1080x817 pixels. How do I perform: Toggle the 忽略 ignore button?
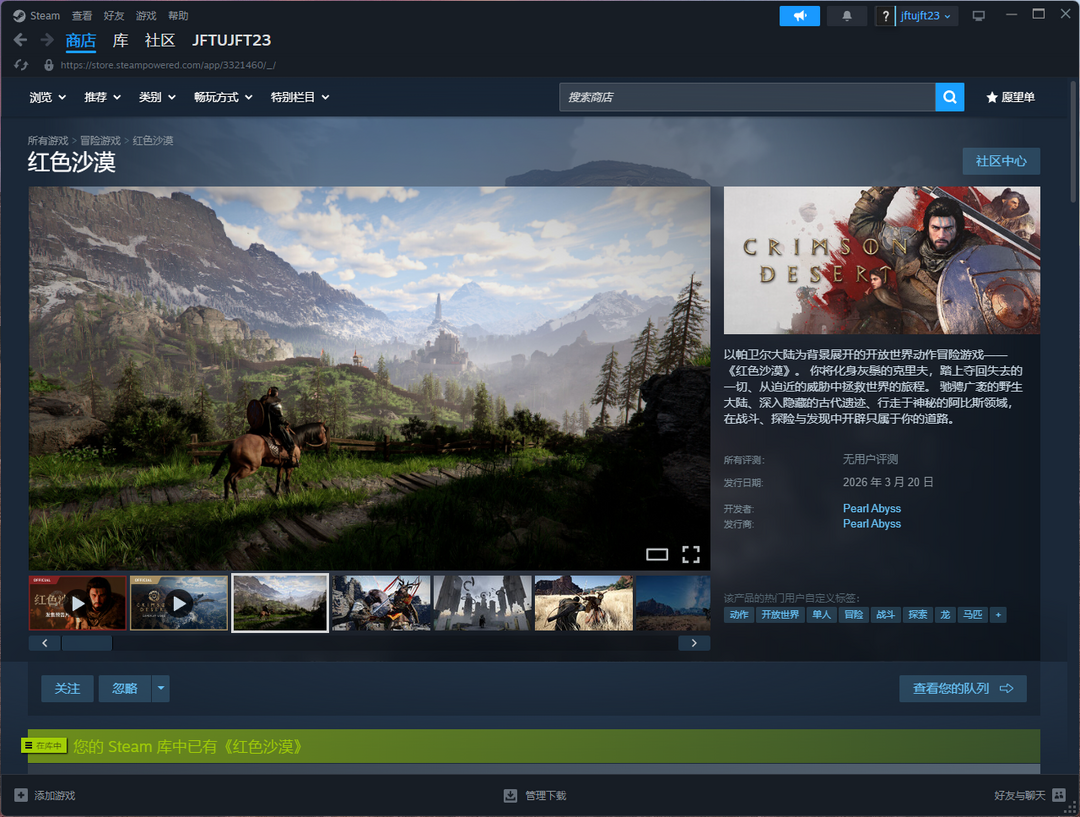click(x=124, y=688)
